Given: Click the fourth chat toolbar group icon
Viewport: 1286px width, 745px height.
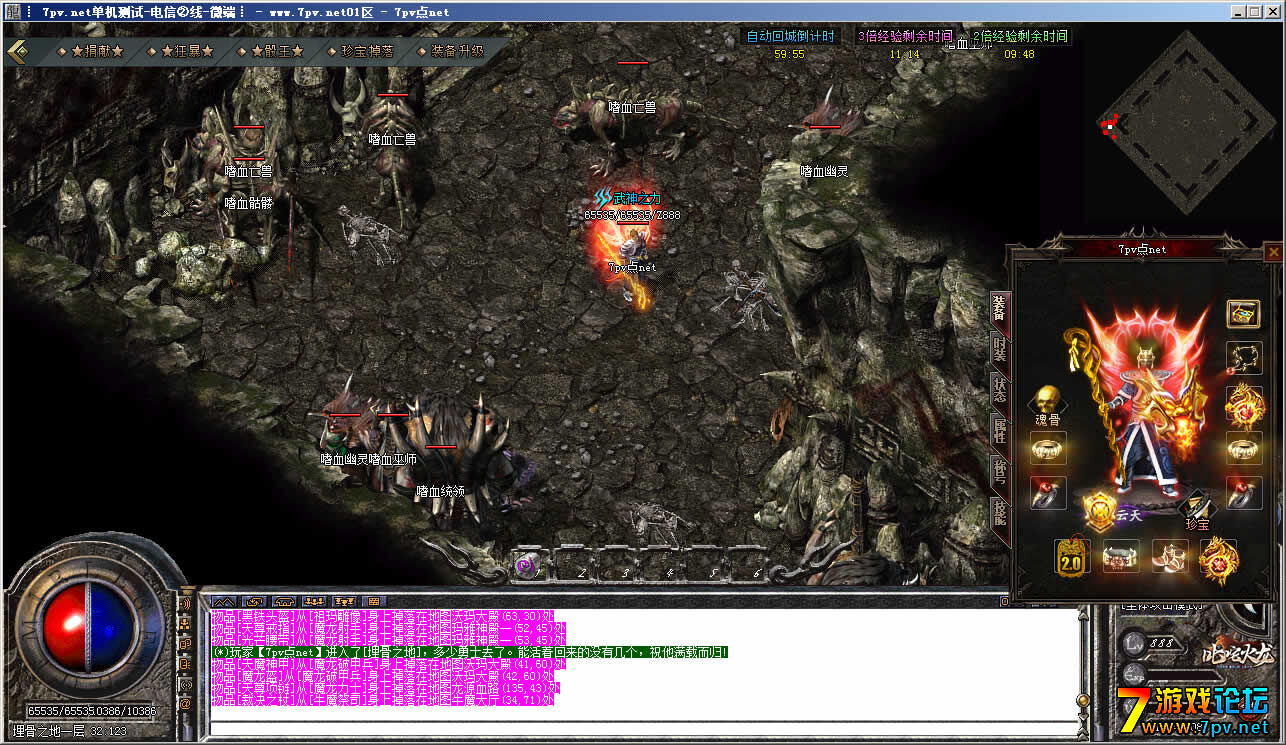Looking at the screenshot, I should (x=315, y=601).
